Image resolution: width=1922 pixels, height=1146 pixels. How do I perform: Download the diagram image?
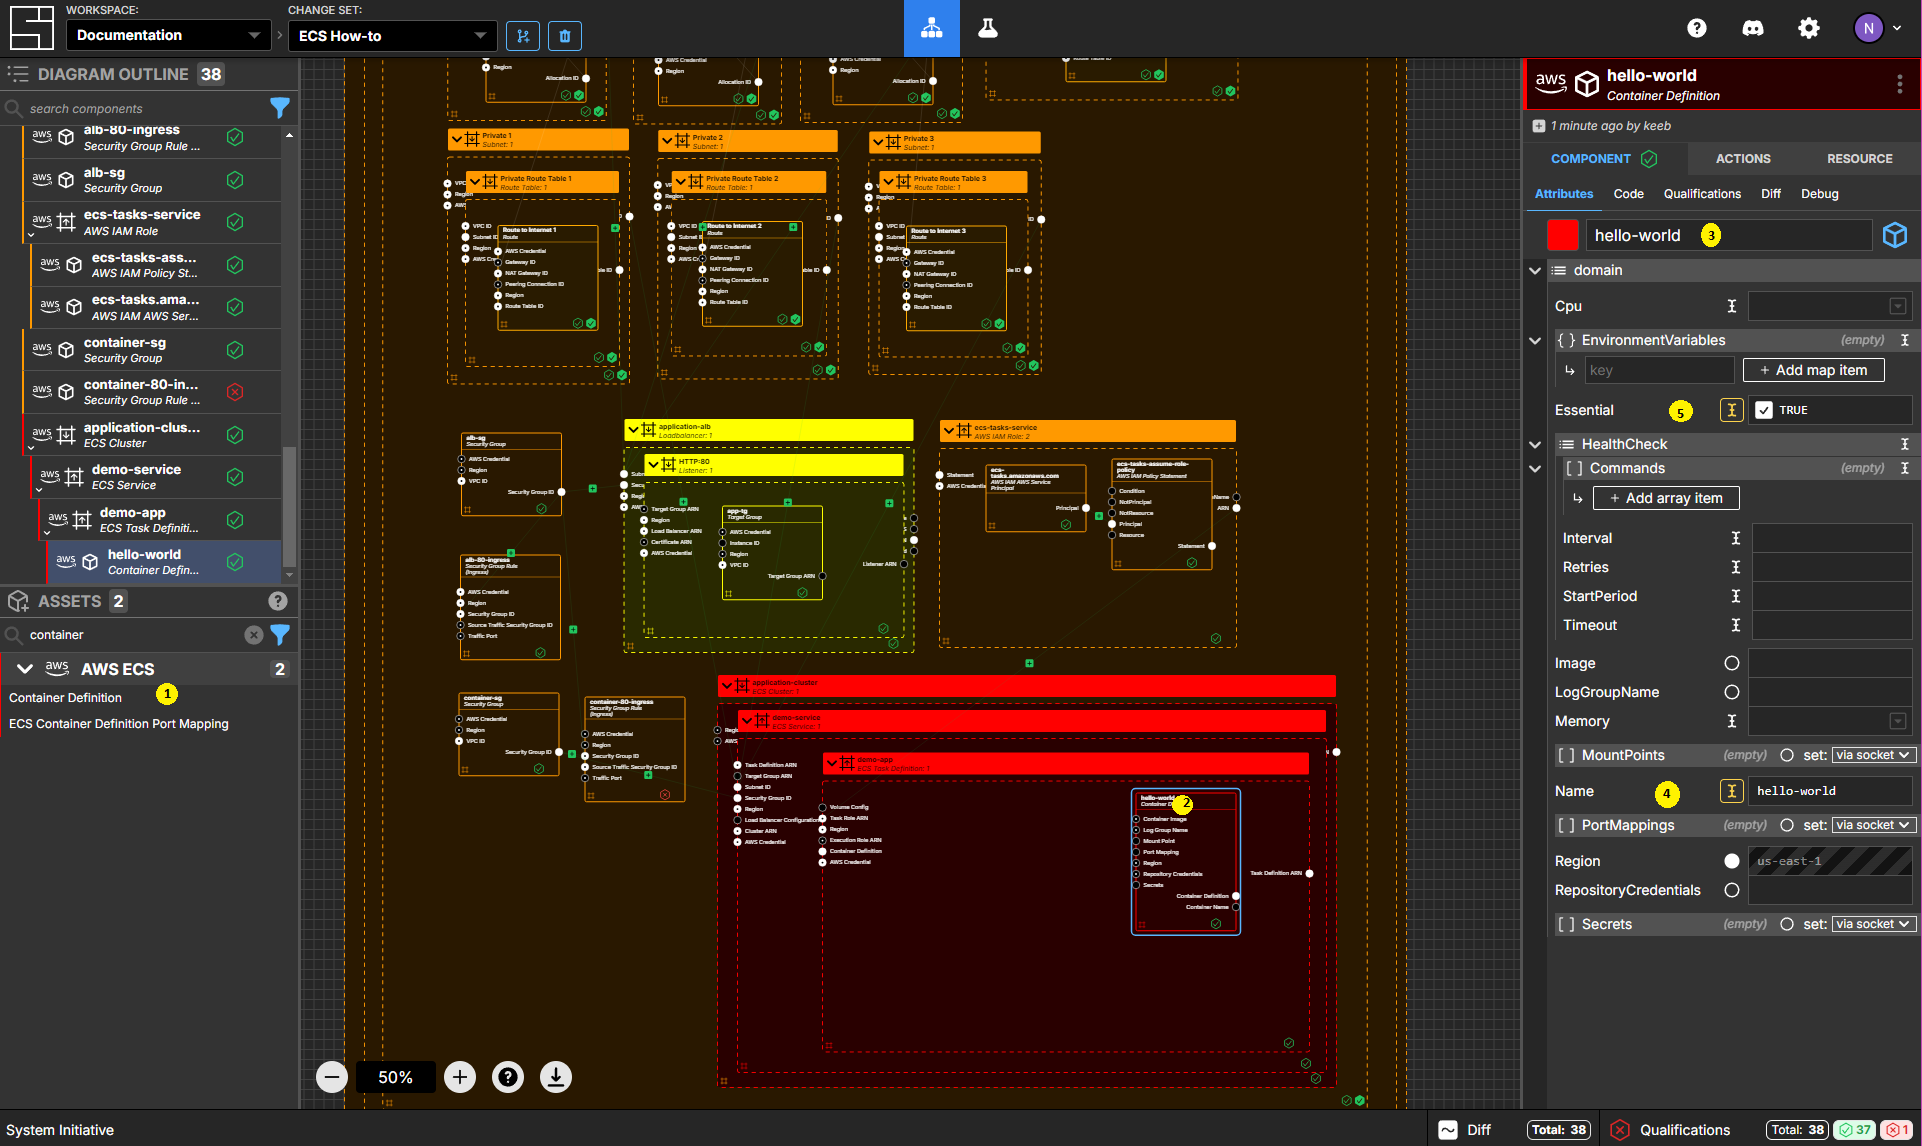point(556,1077)
